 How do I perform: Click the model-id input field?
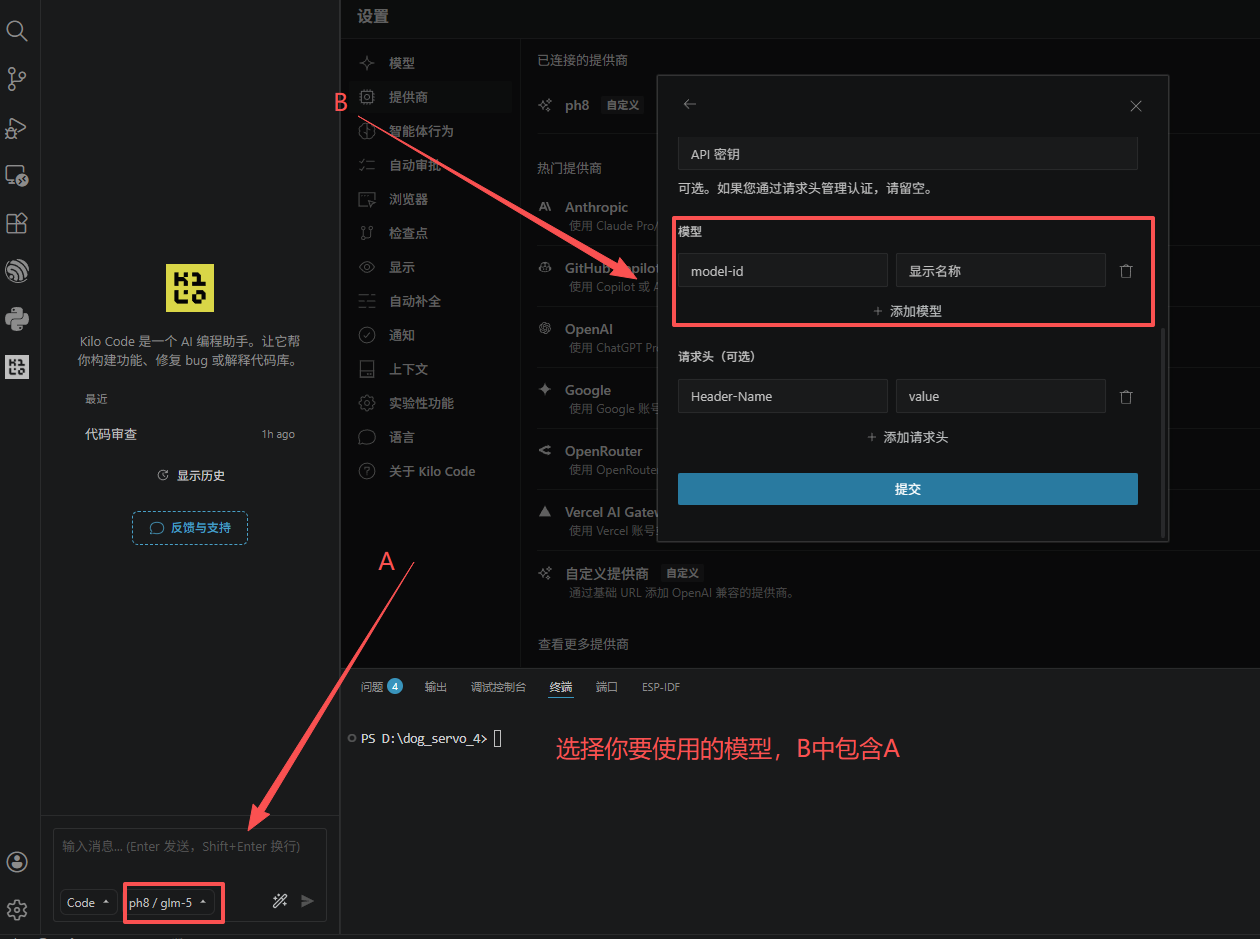782,271
